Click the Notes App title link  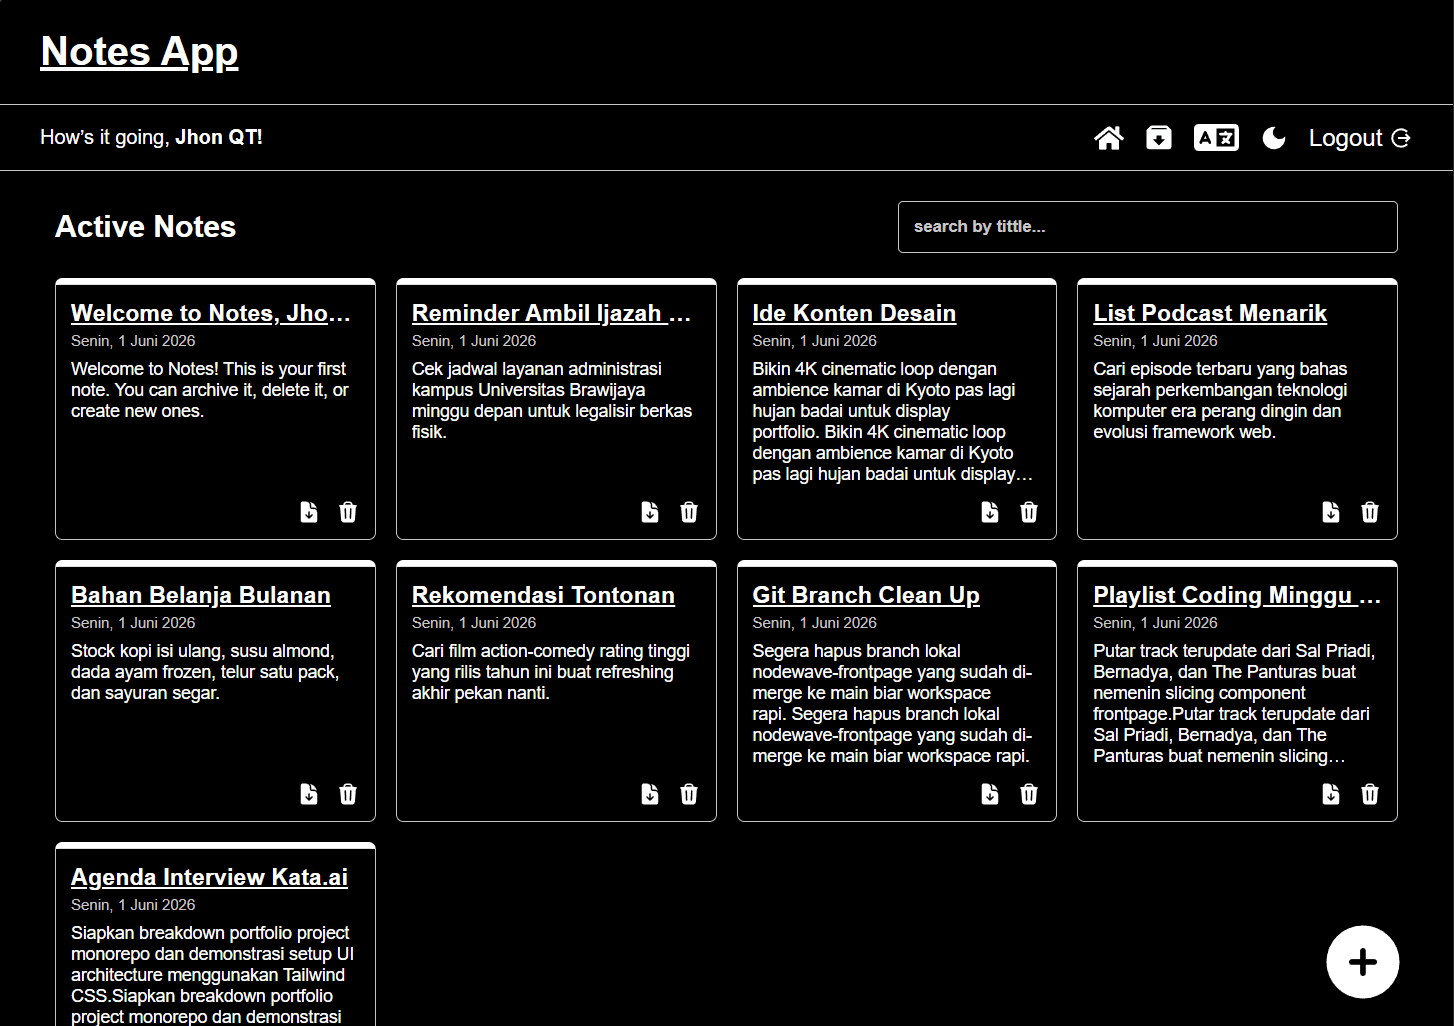(139, 51)
